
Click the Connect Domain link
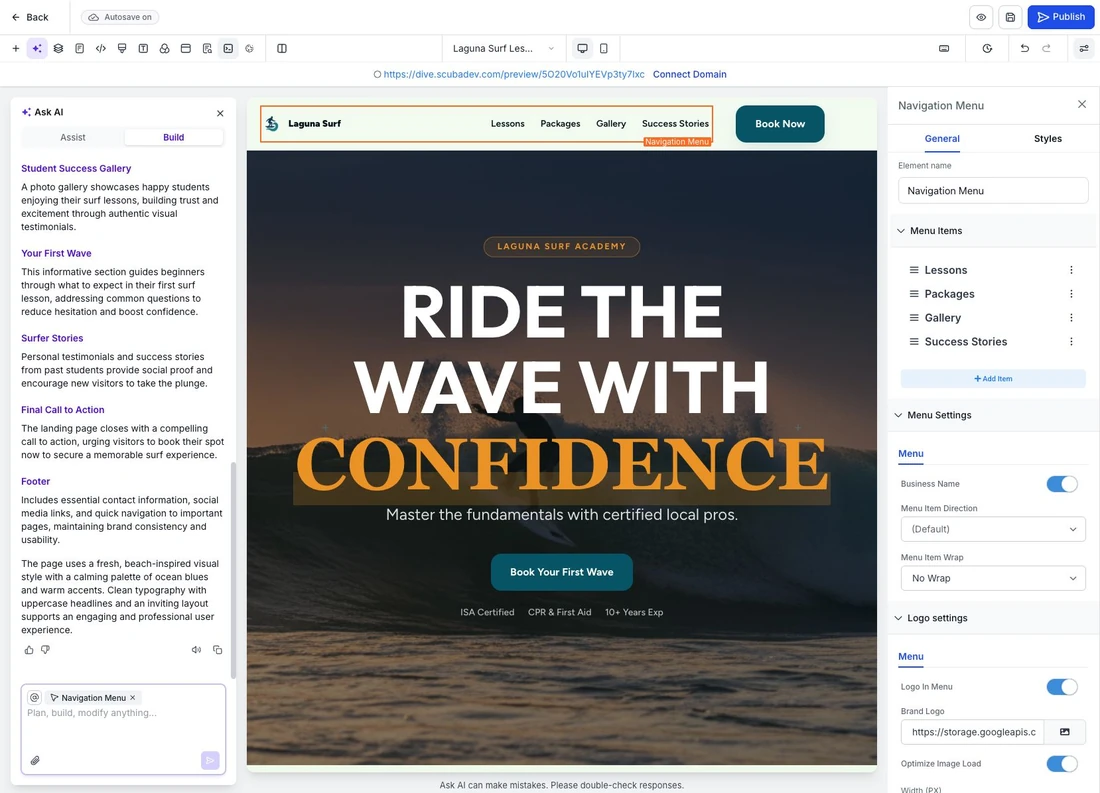[690, 74]
